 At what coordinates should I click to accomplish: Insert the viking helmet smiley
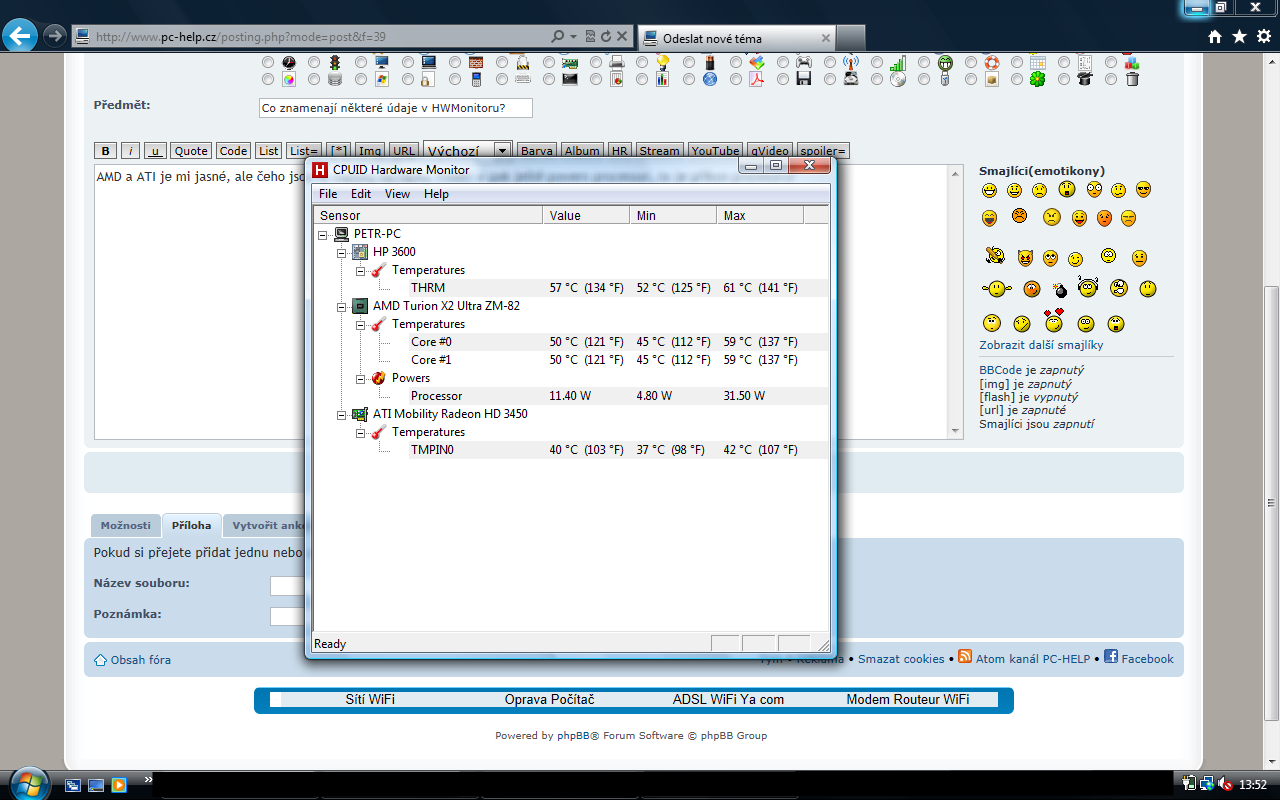coord(1088,286)
